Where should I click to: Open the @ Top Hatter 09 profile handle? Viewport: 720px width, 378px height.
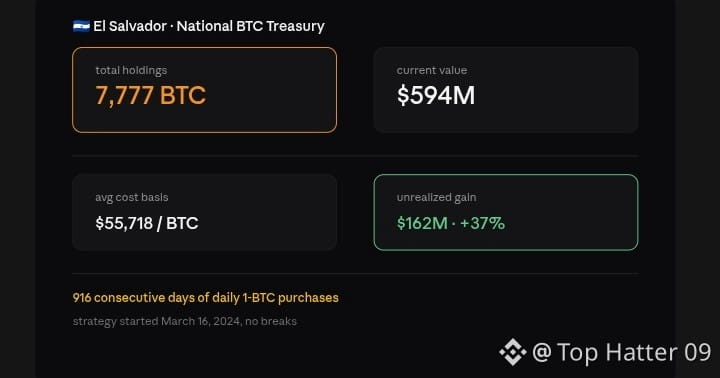[622, 352]
